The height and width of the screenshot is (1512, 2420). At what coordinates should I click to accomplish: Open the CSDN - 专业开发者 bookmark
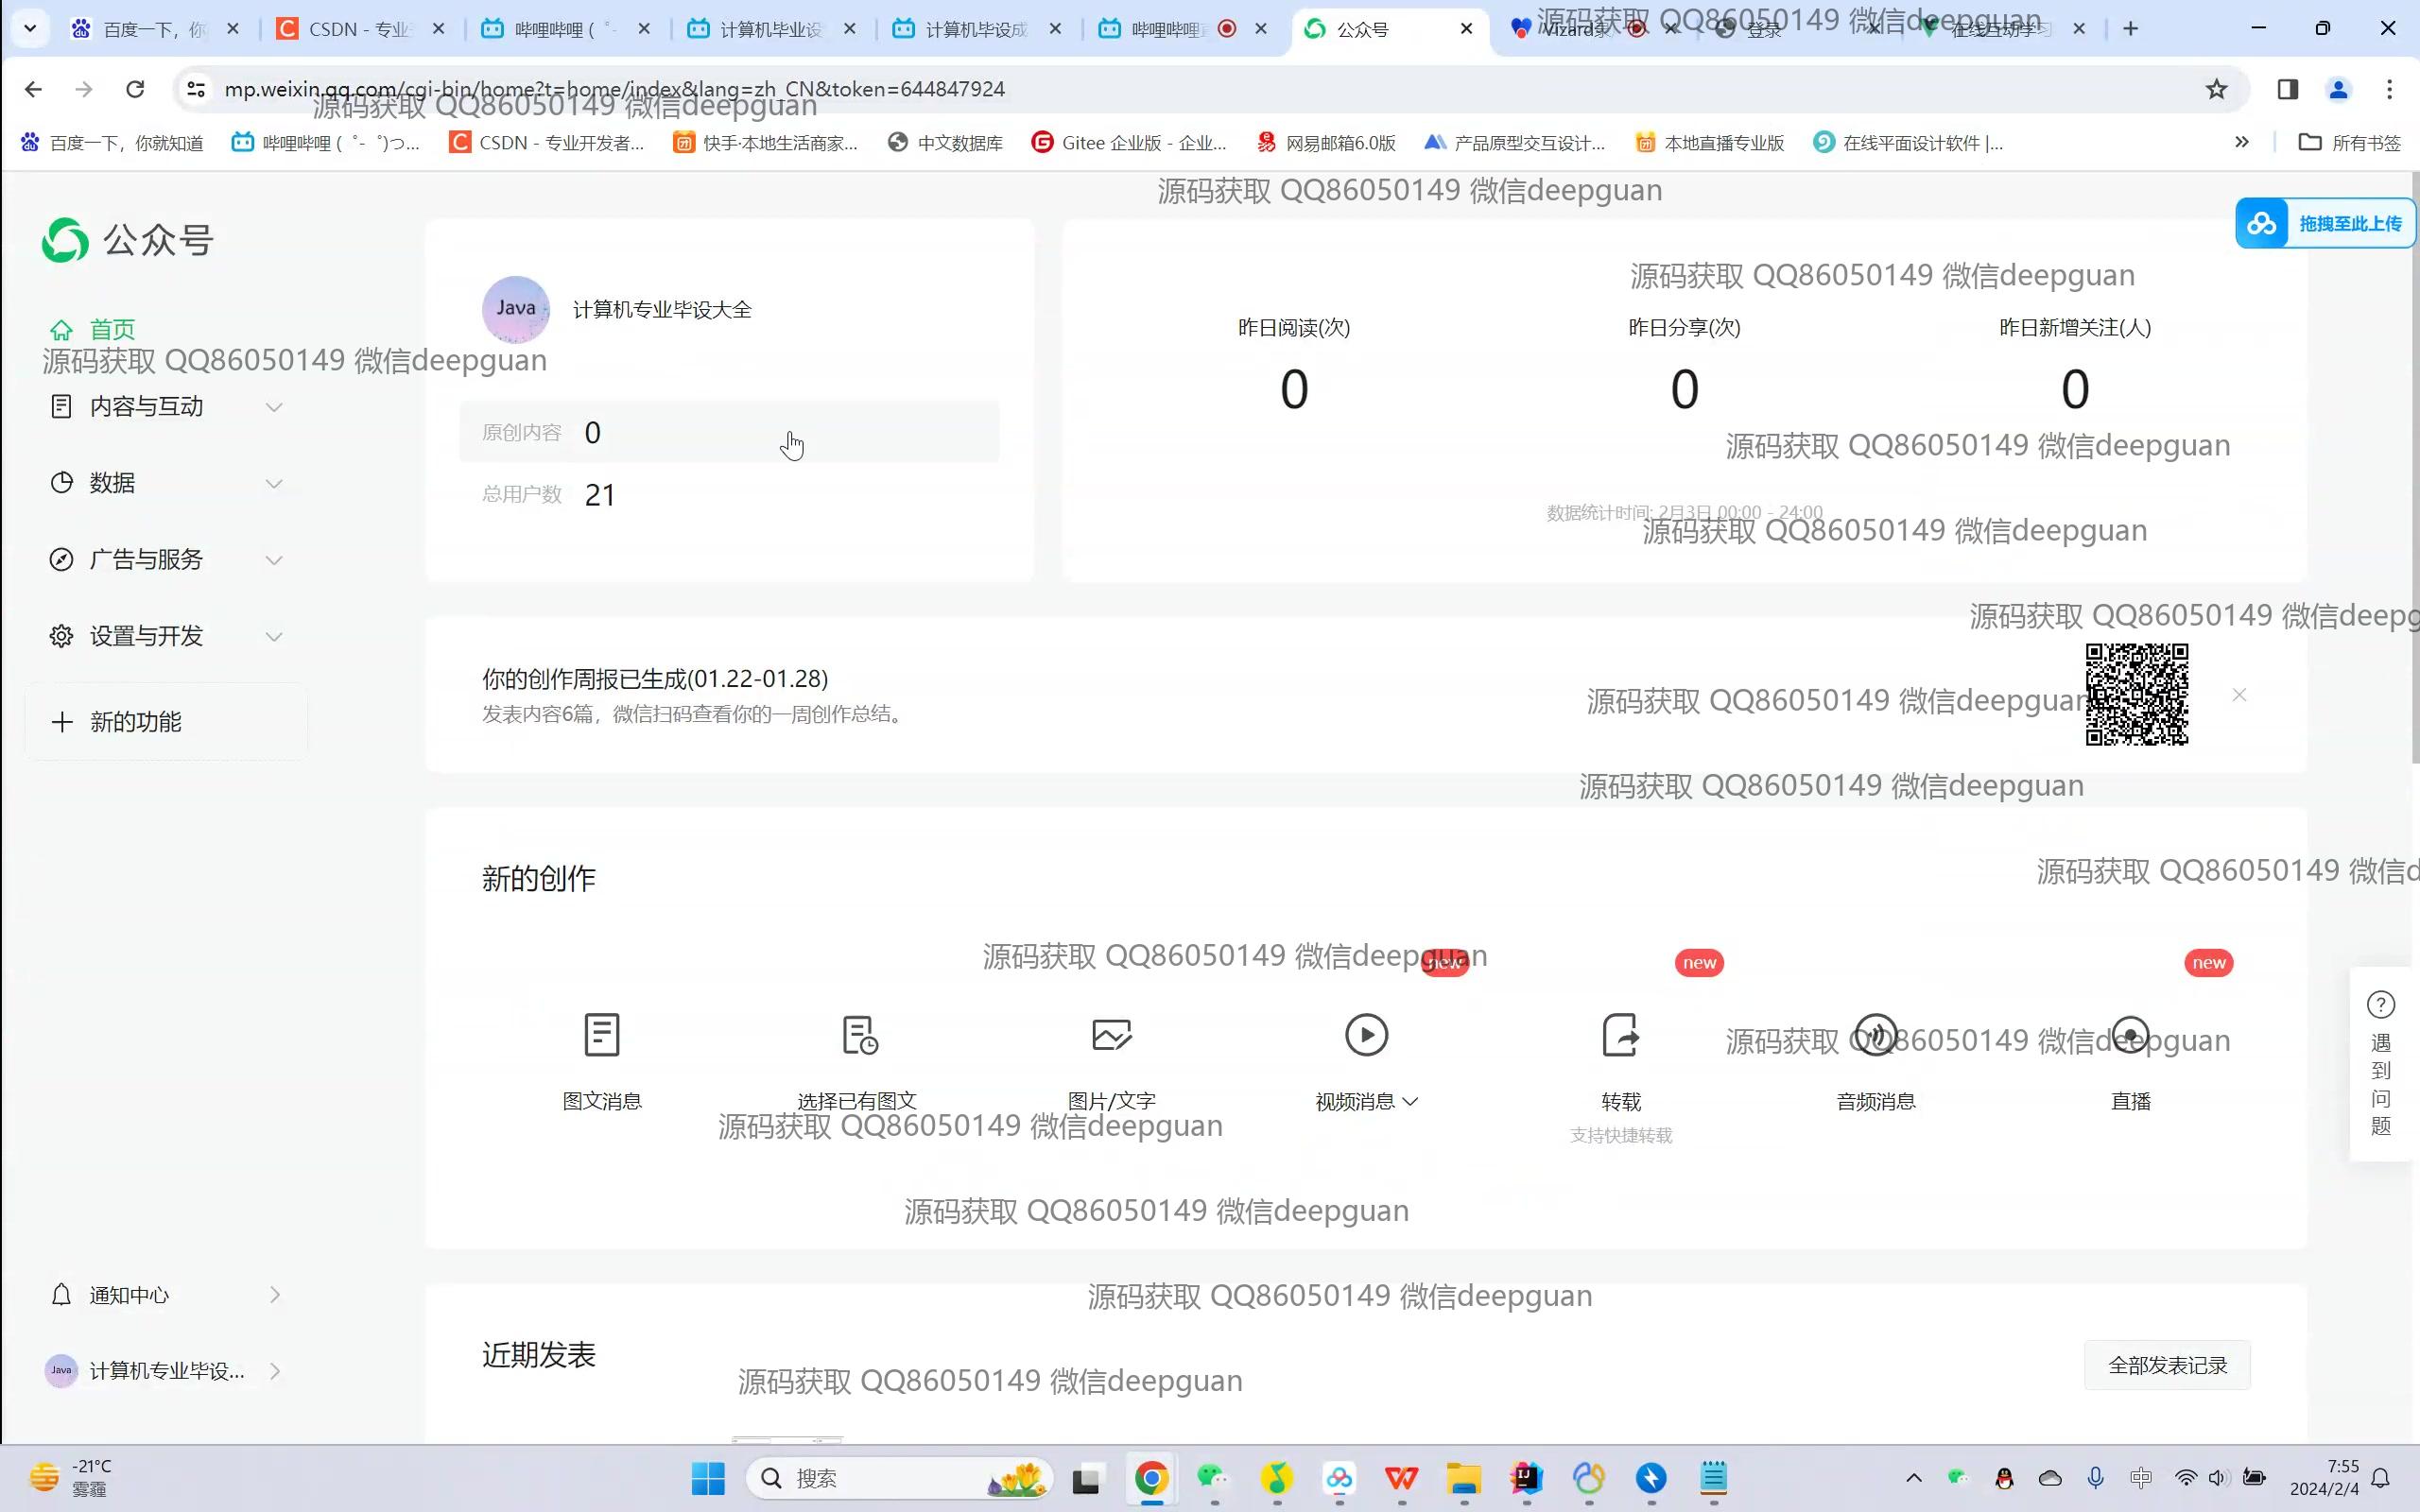point(546,143)
